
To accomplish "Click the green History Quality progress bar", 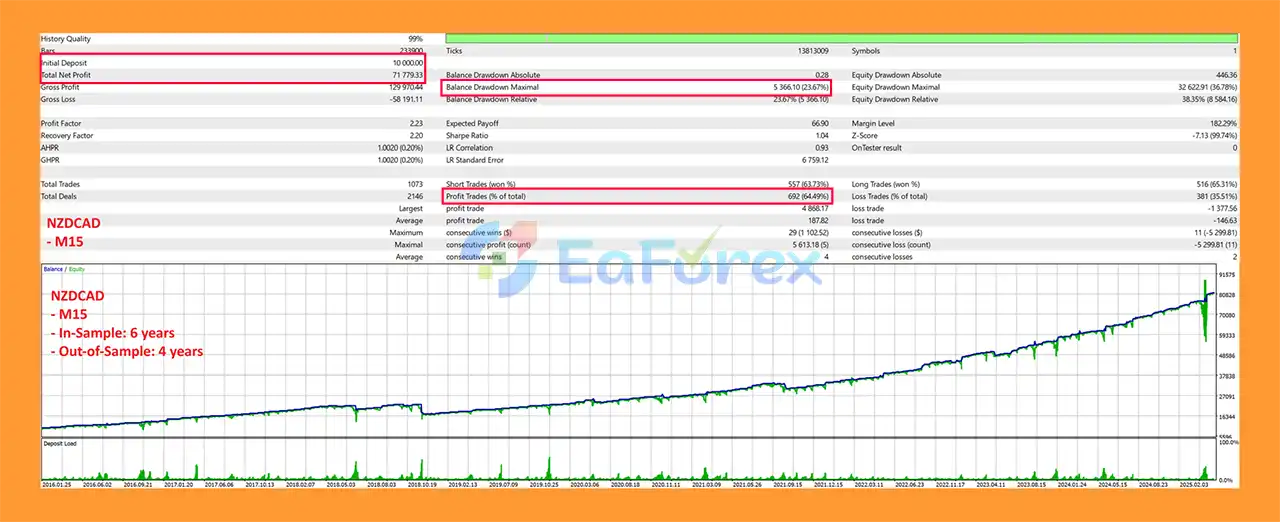I will point(840,38).
